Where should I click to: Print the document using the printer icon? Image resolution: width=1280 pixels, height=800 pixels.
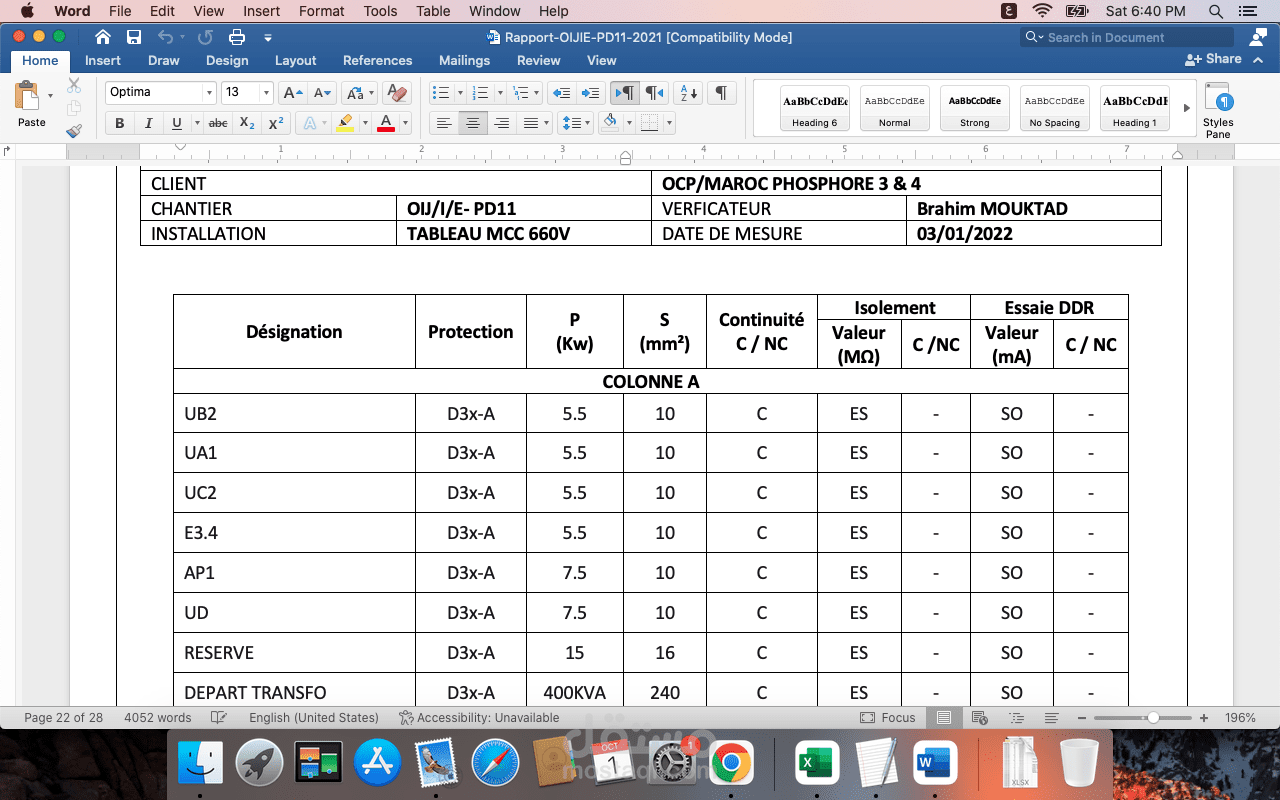click(x=237, y=38)
